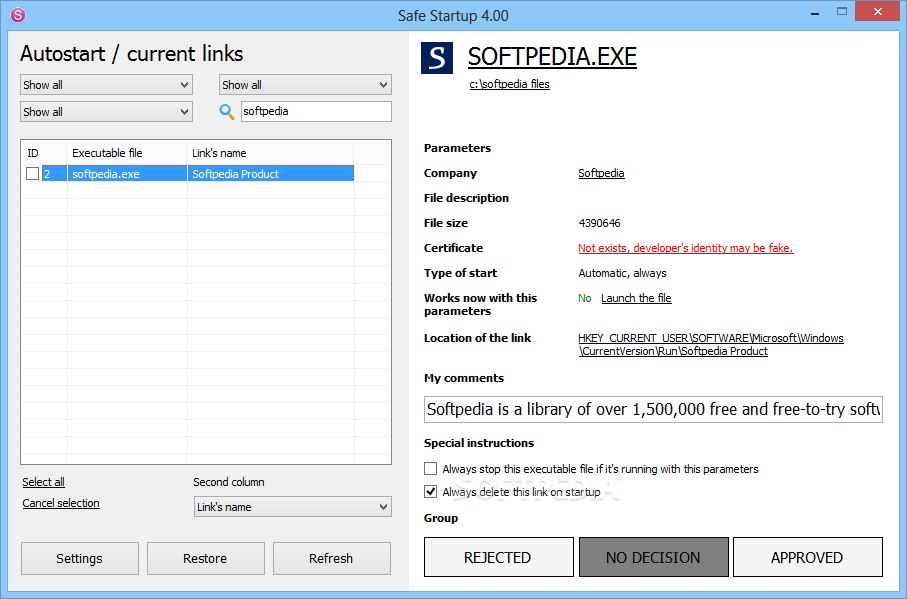Screen dimensions: 907x599
Task: Uncheck always delete this link on startup
Action: 430,491
